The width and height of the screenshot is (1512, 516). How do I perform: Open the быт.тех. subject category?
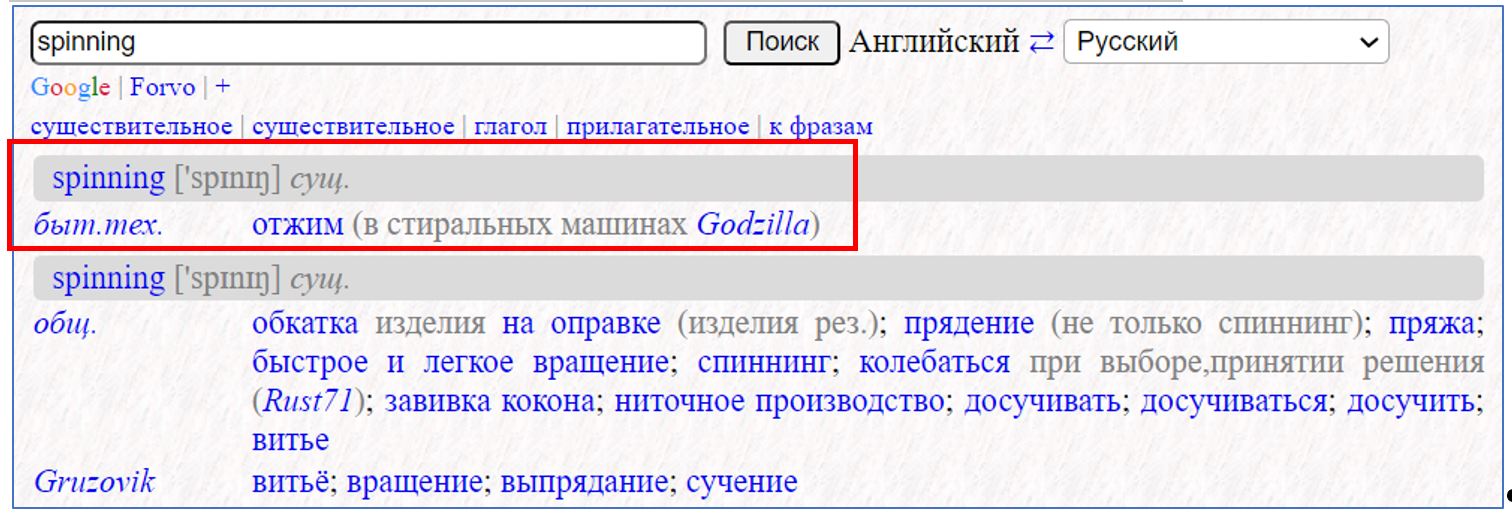pos(97,225)
